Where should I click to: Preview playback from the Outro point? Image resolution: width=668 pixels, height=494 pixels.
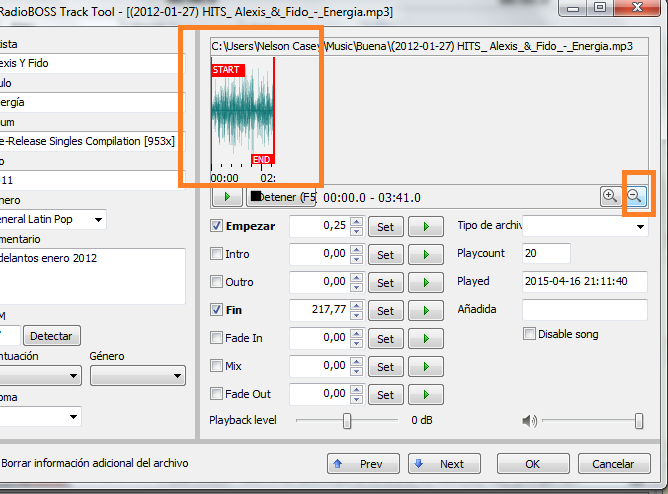(427, 283)
